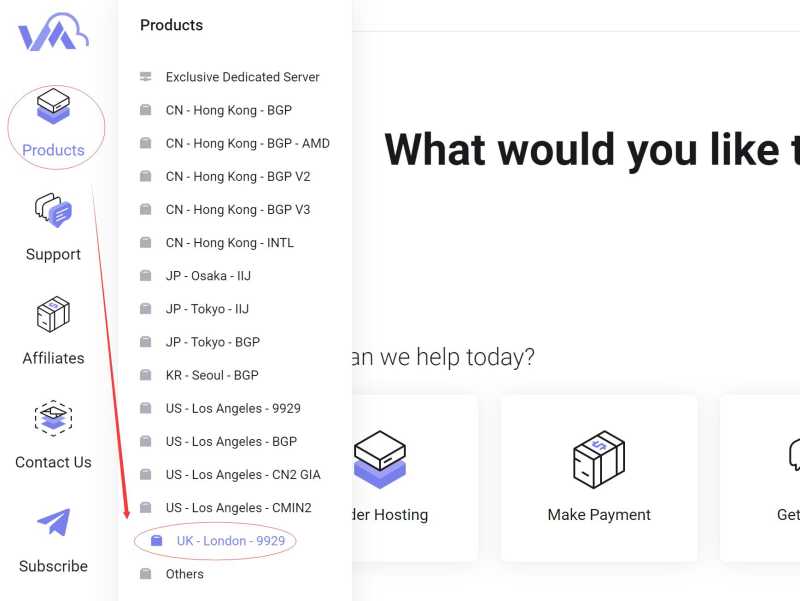Choose US - Los Angeles - 9929
The image size is (800, 601).
(233, 408)
